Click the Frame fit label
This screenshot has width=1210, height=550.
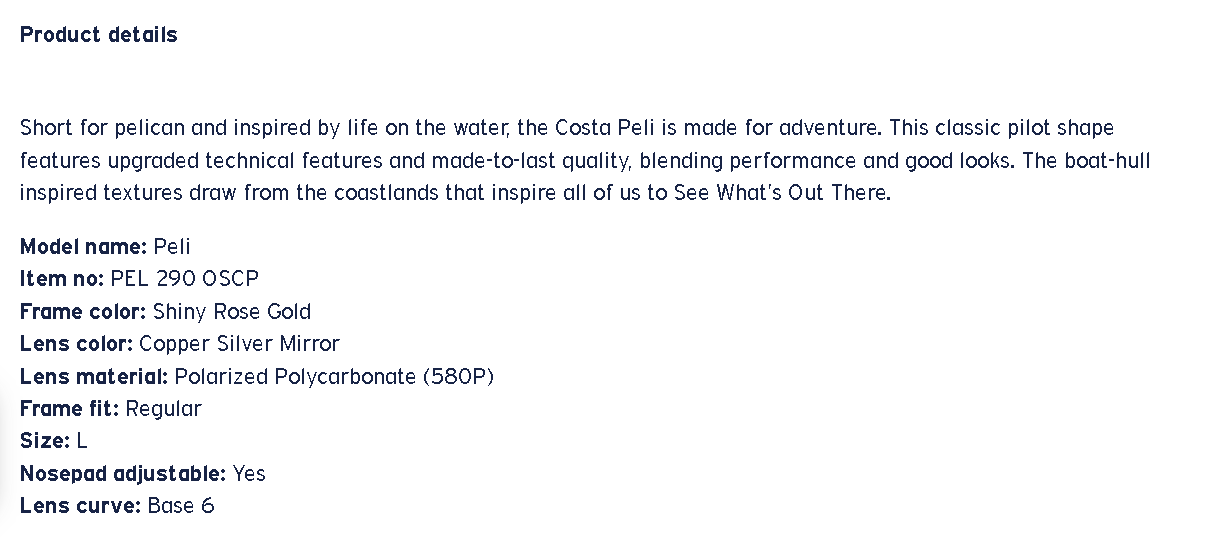69,409
